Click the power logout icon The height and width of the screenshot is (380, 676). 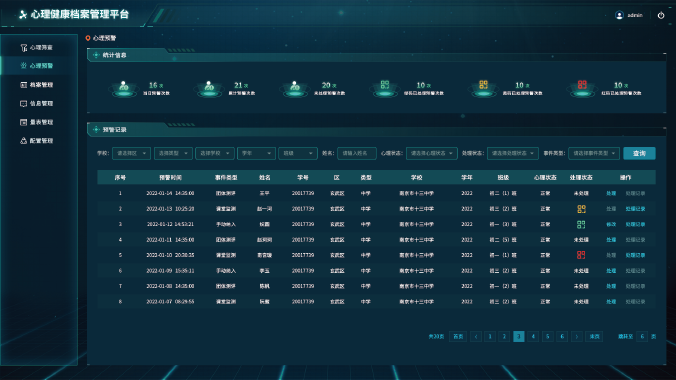coord(661,15)
